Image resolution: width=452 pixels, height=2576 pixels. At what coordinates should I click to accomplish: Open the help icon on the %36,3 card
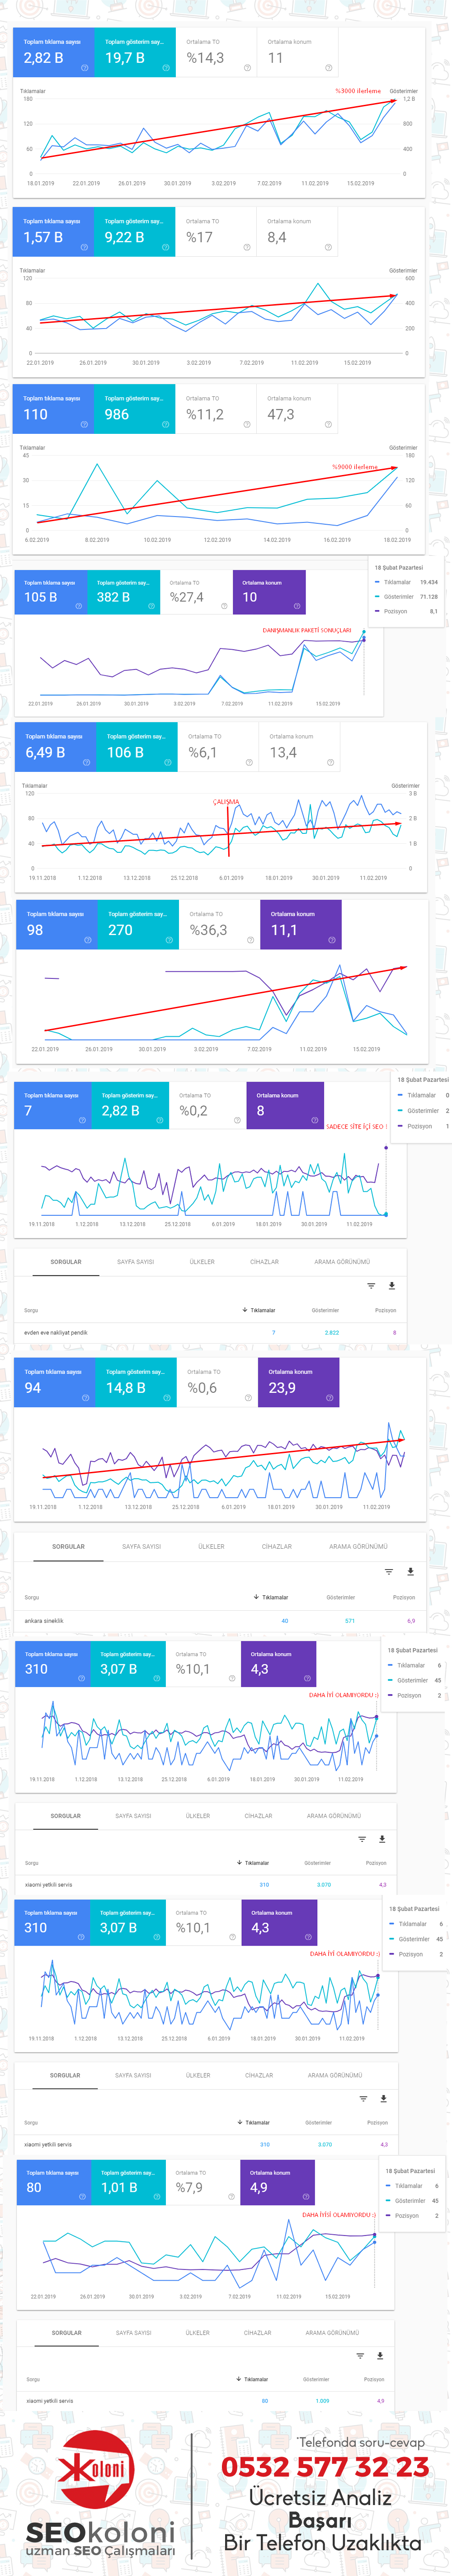(x=250, y=940)
